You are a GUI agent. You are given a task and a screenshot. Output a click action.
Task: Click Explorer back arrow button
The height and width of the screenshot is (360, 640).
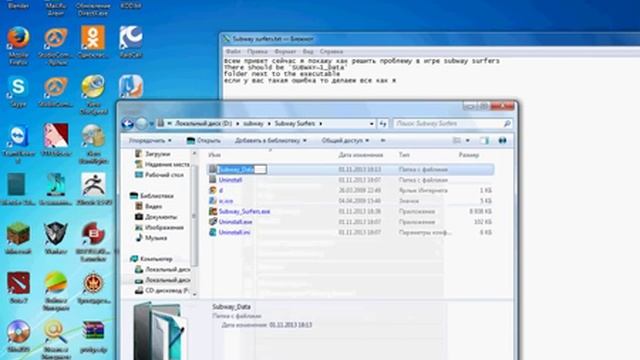point(127,123)
